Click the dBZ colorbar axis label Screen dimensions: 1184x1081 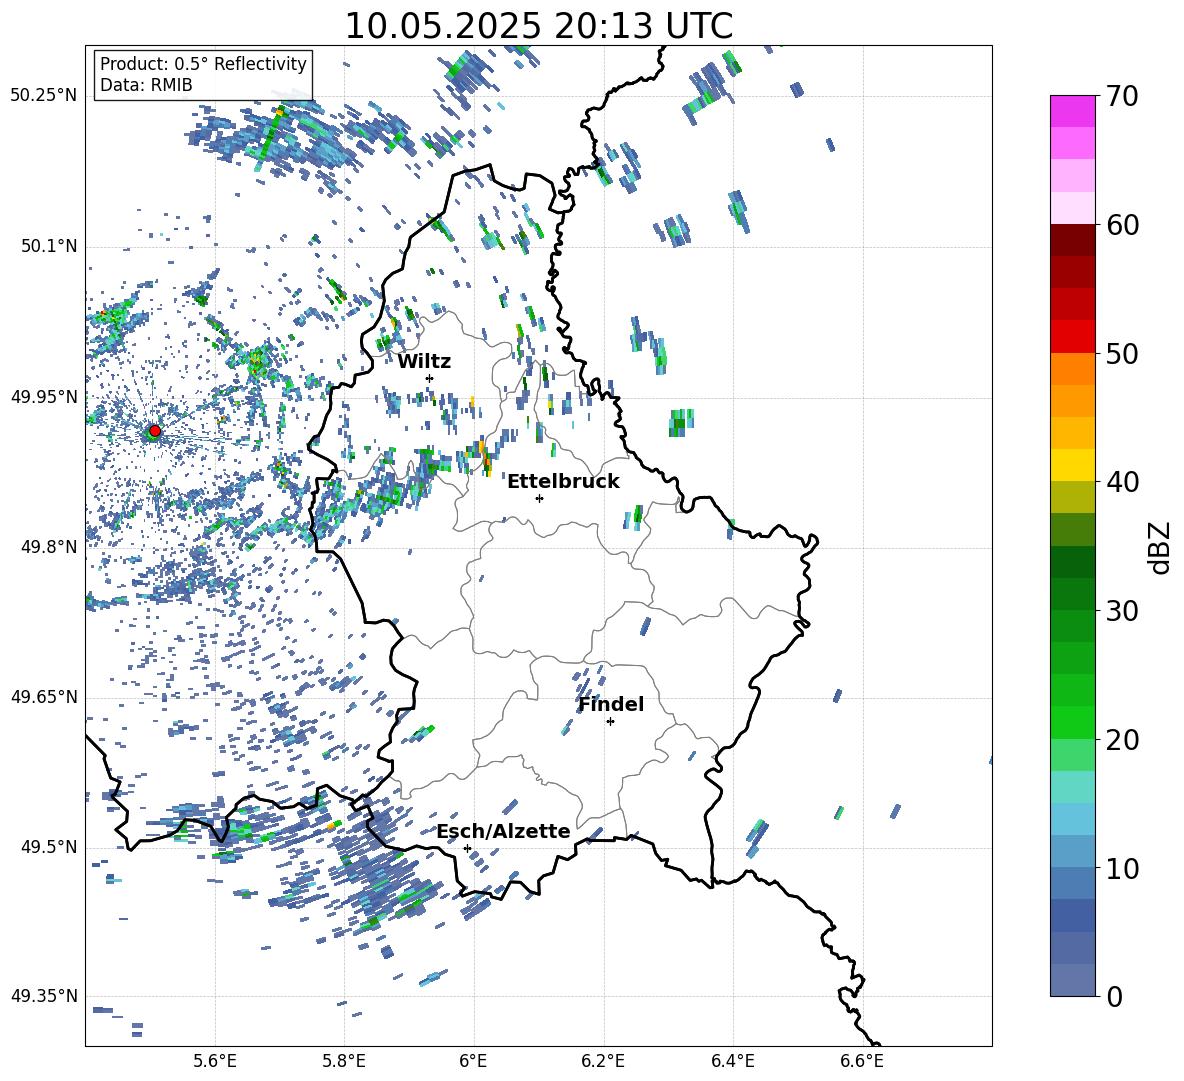(x=1161, y=547)
